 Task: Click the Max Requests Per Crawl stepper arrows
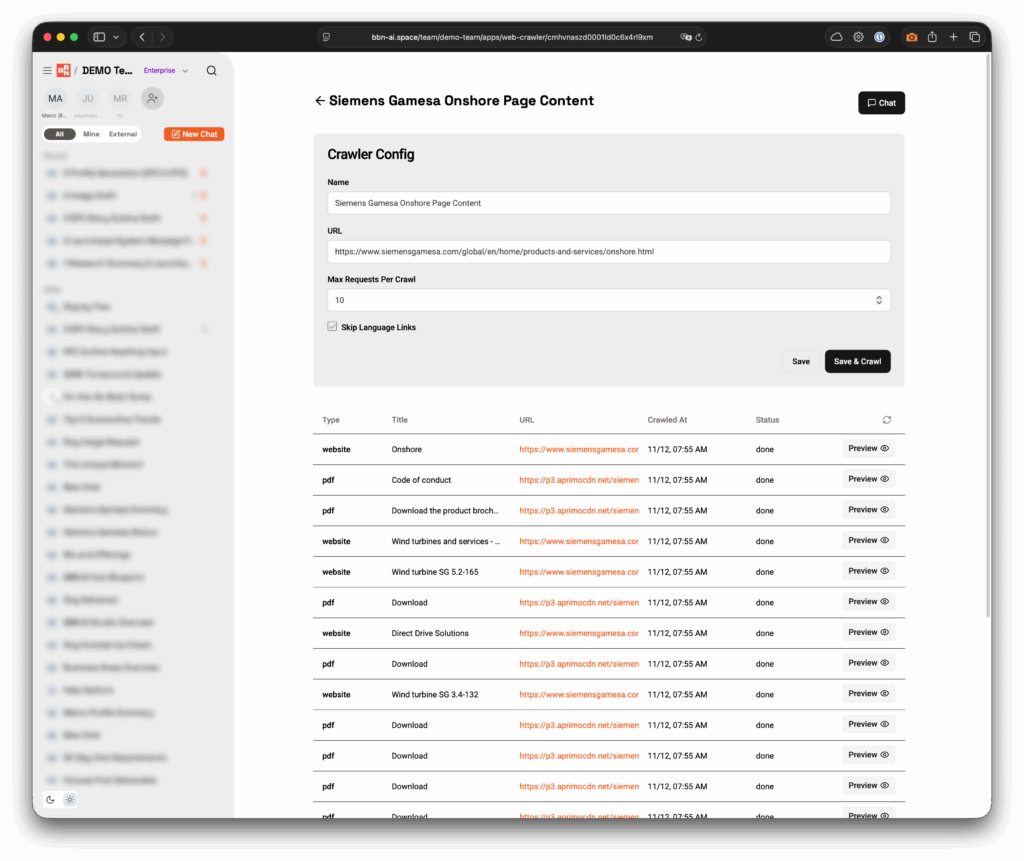click(878, 300)
